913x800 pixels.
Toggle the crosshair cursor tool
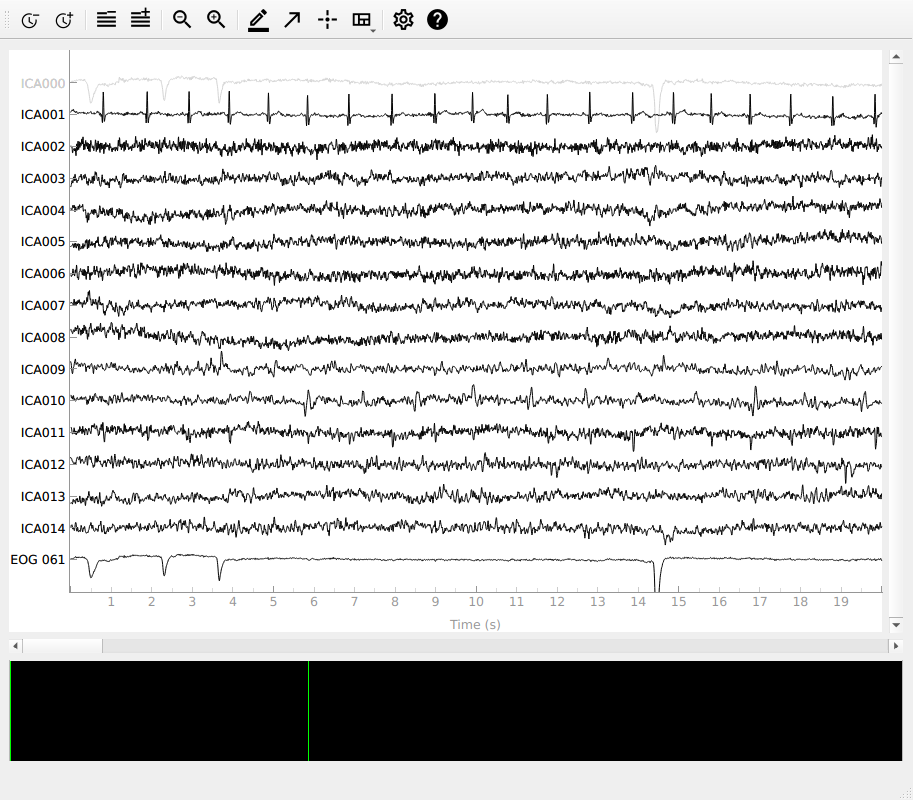[327, 19]
